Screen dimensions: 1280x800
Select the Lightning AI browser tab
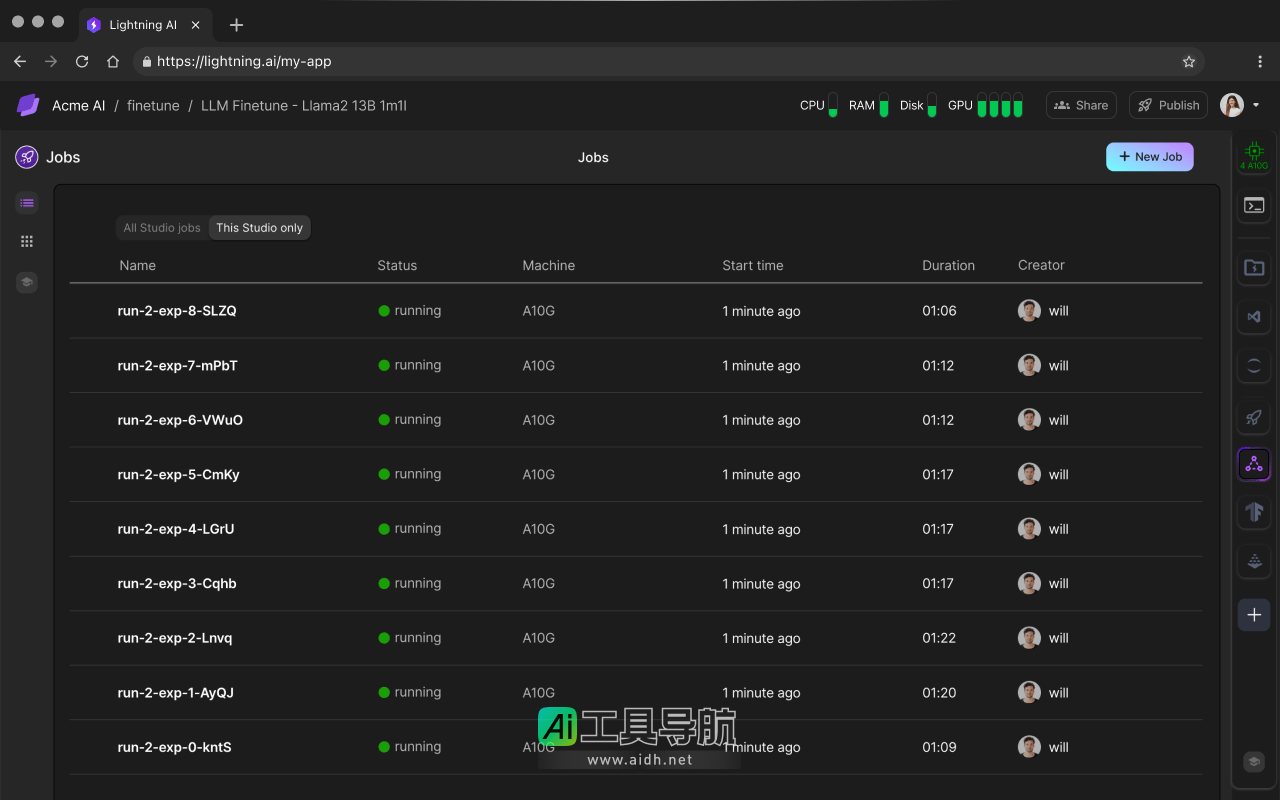pyautogui.click(x=143, y=25)
